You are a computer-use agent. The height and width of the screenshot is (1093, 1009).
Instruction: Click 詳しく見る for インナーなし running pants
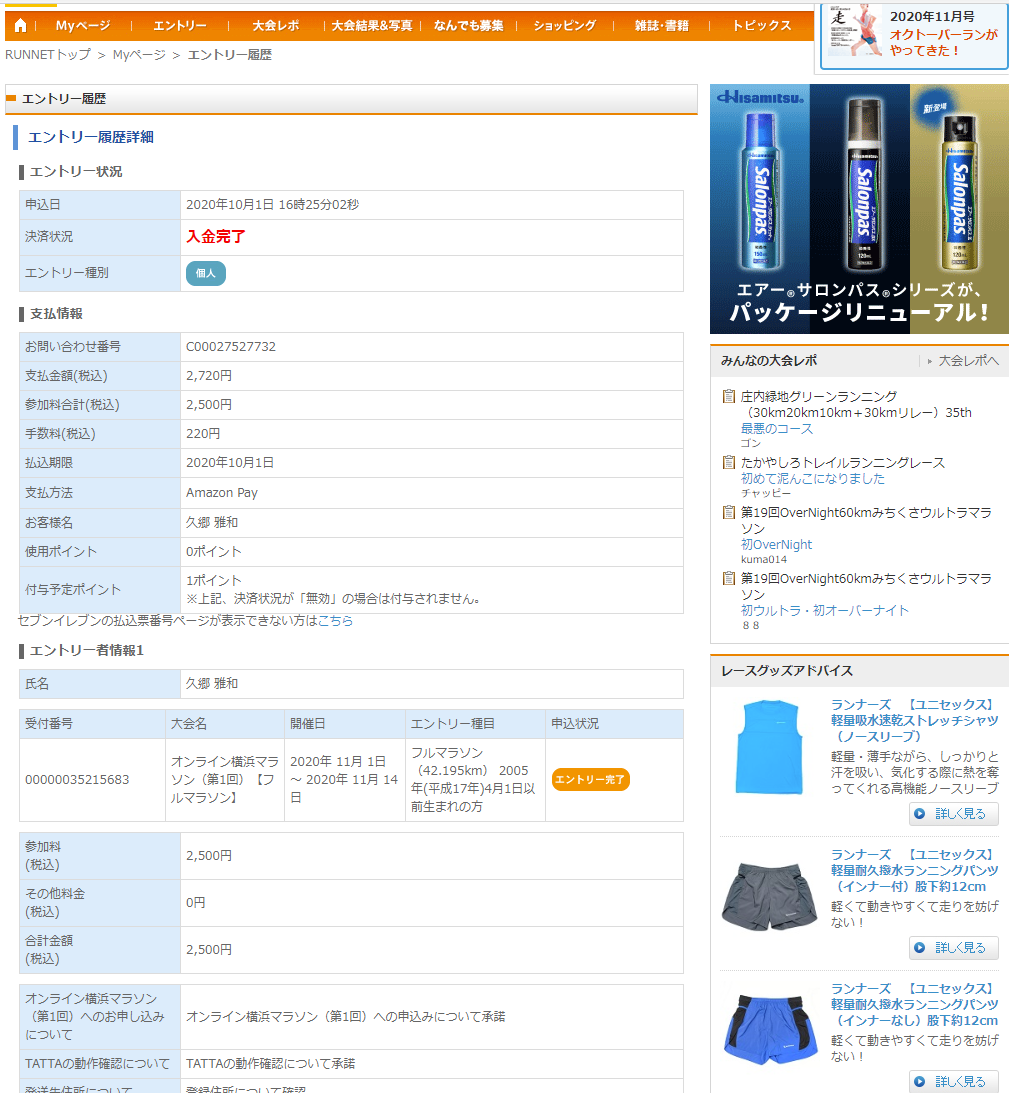953,1081
